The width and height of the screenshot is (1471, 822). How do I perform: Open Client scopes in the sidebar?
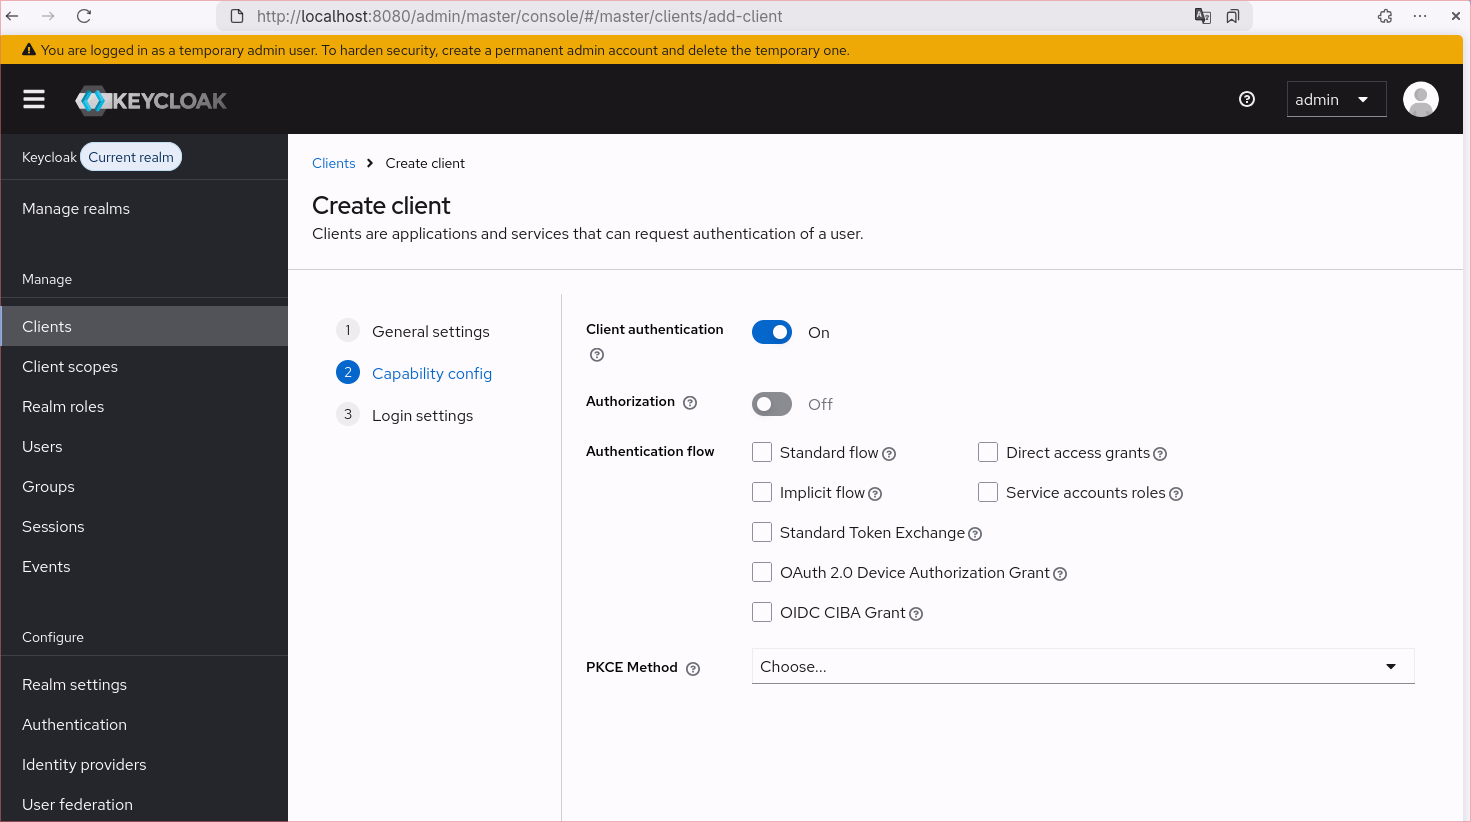point(144,366)
